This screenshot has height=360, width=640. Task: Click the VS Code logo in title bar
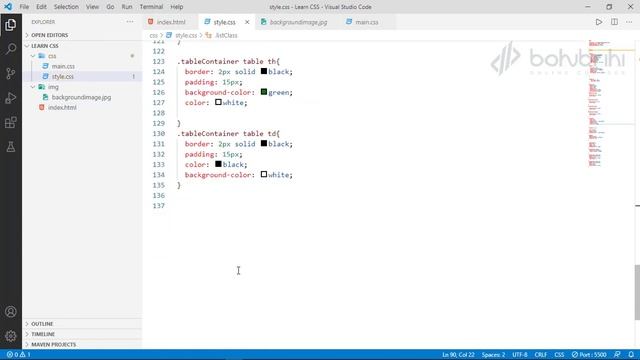pos(8,7)
